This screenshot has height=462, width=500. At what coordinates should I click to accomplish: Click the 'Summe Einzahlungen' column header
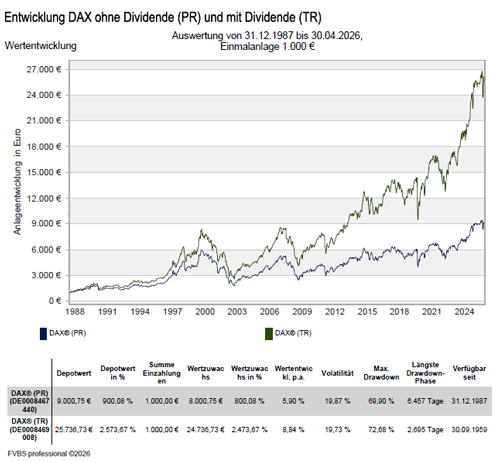click(162, 373)
